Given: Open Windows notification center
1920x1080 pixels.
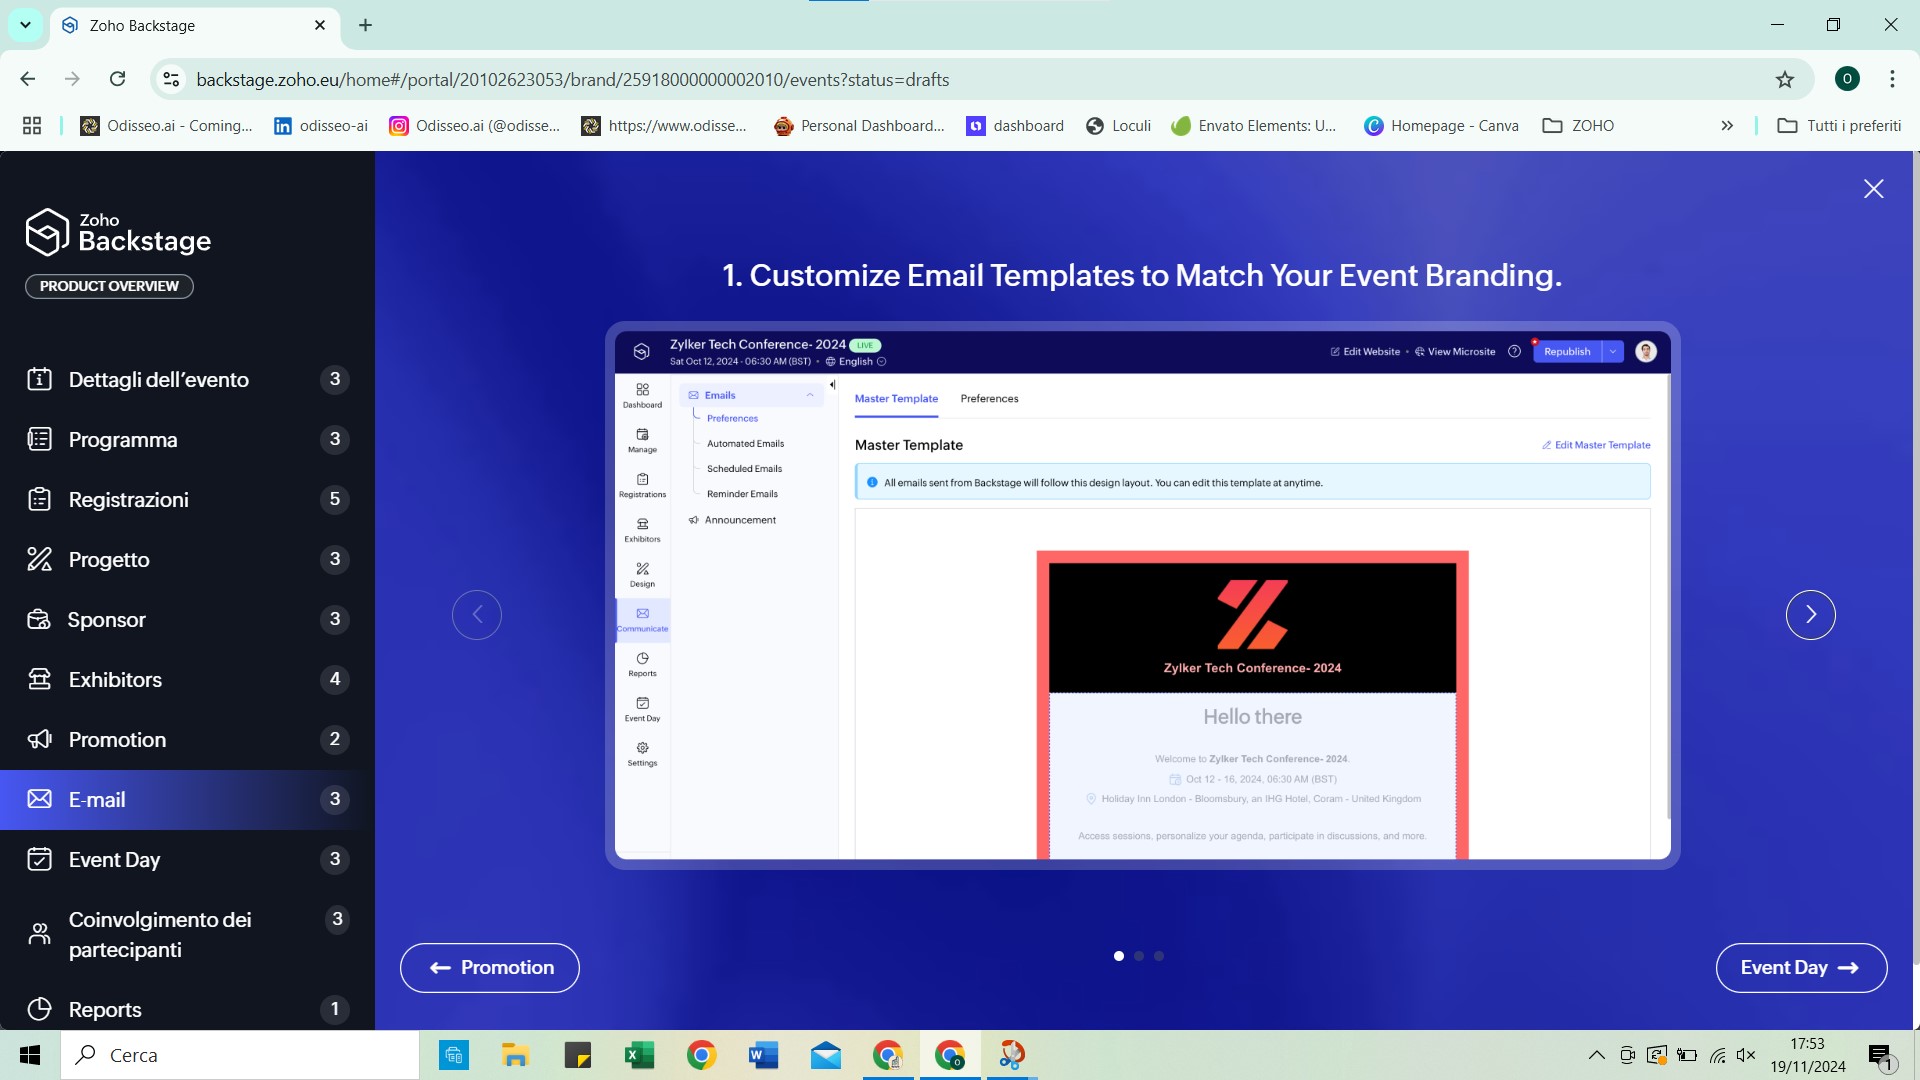Looking at the screenshot, I should pyautogui.click(x=1881, y=1056).
